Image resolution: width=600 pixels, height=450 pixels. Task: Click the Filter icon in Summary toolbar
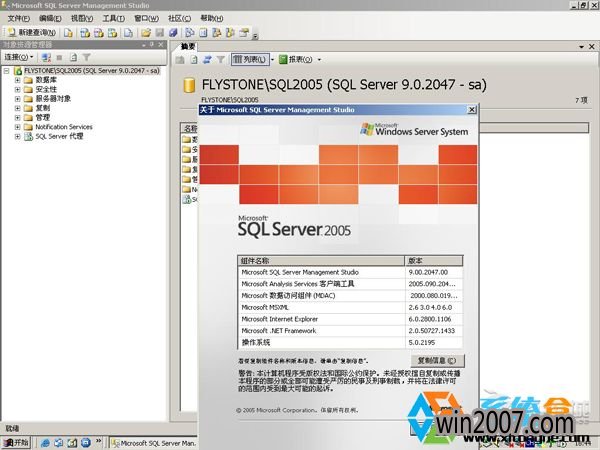coord(221,60)
